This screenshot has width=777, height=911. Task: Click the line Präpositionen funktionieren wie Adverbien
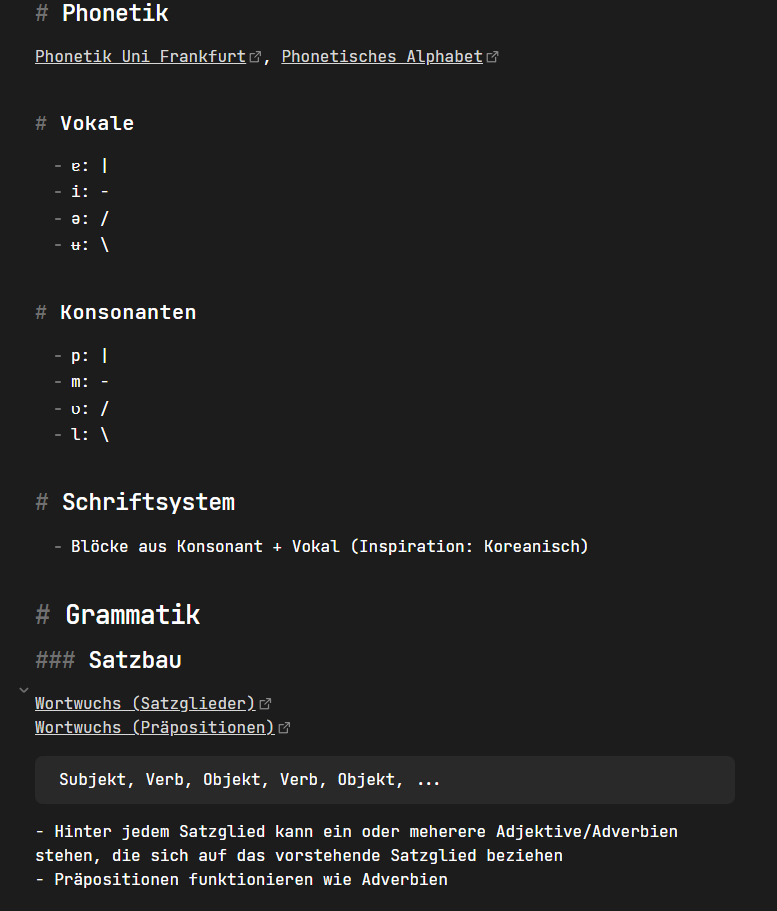(x=246, y=880)
